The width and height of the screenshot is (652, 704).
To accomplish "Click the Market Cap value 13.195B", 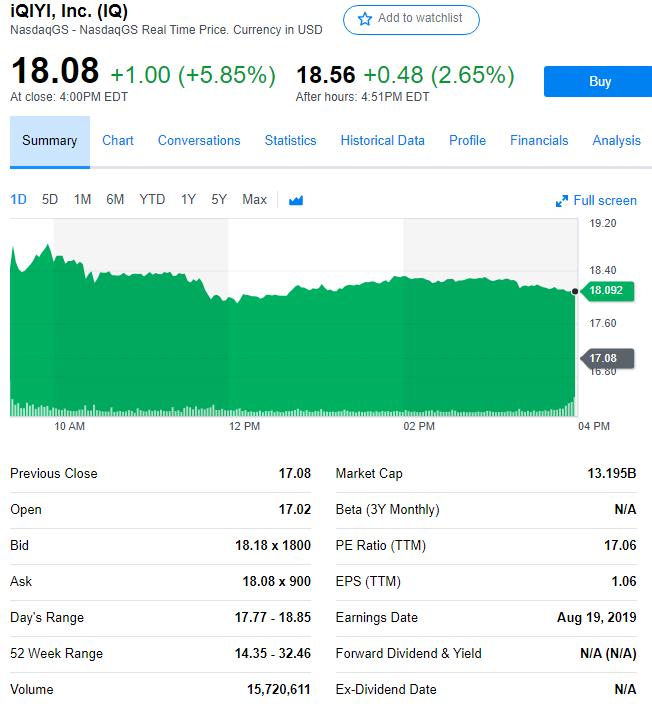I will coord(612,474).
